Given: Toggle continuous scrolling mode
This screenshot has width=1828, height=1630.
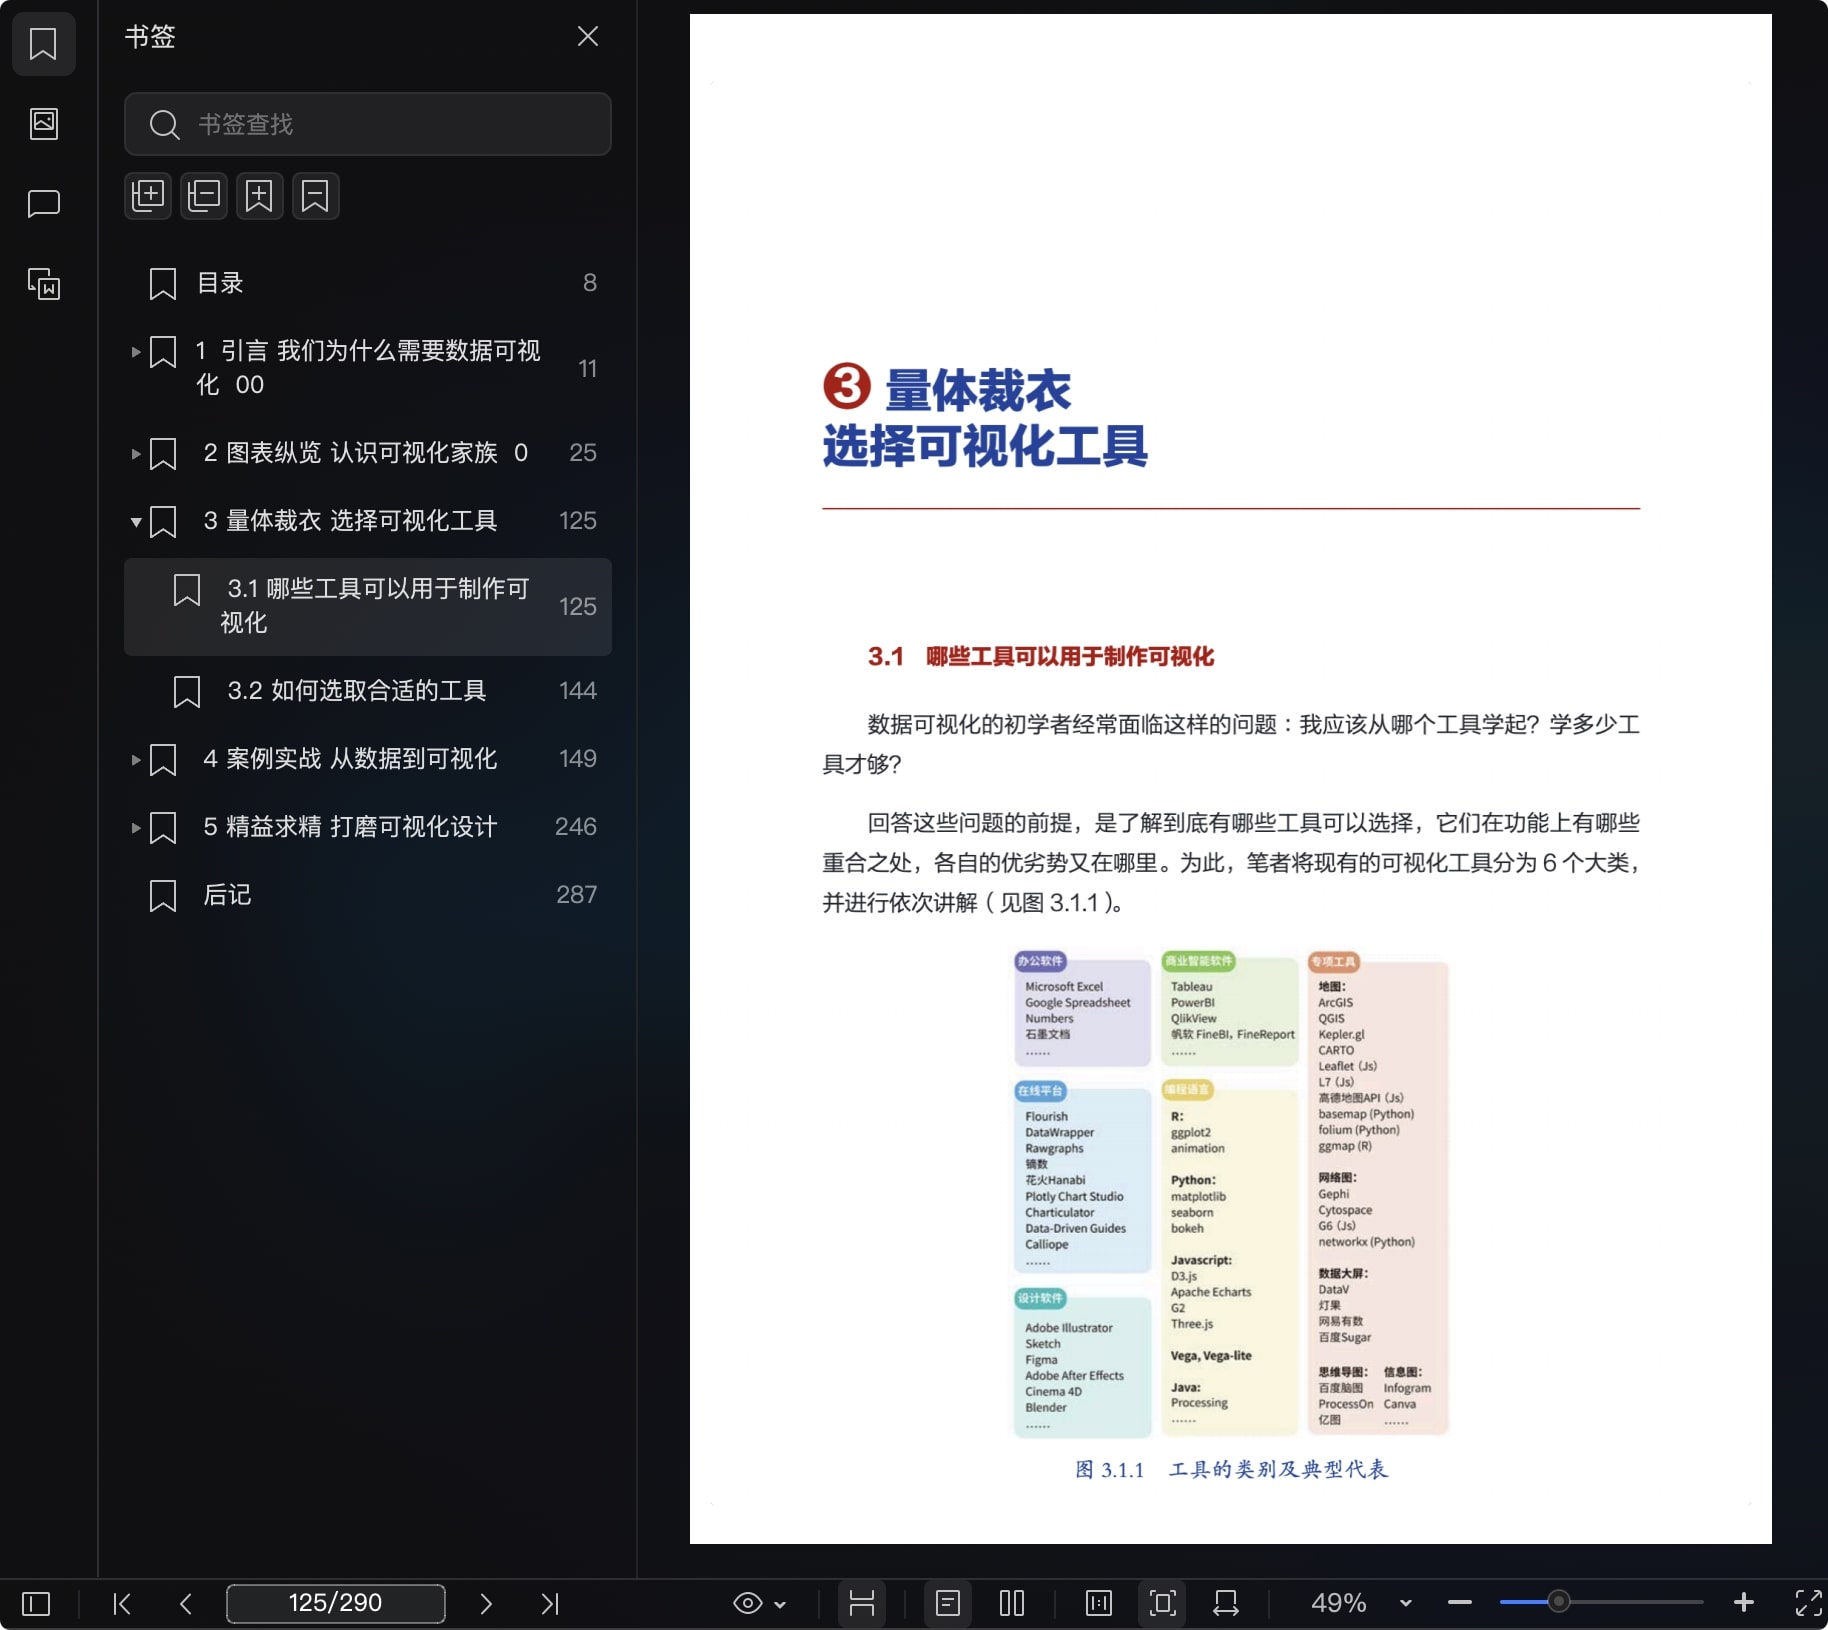Looking at the screenshot, I should click(x=862, y=1604).
